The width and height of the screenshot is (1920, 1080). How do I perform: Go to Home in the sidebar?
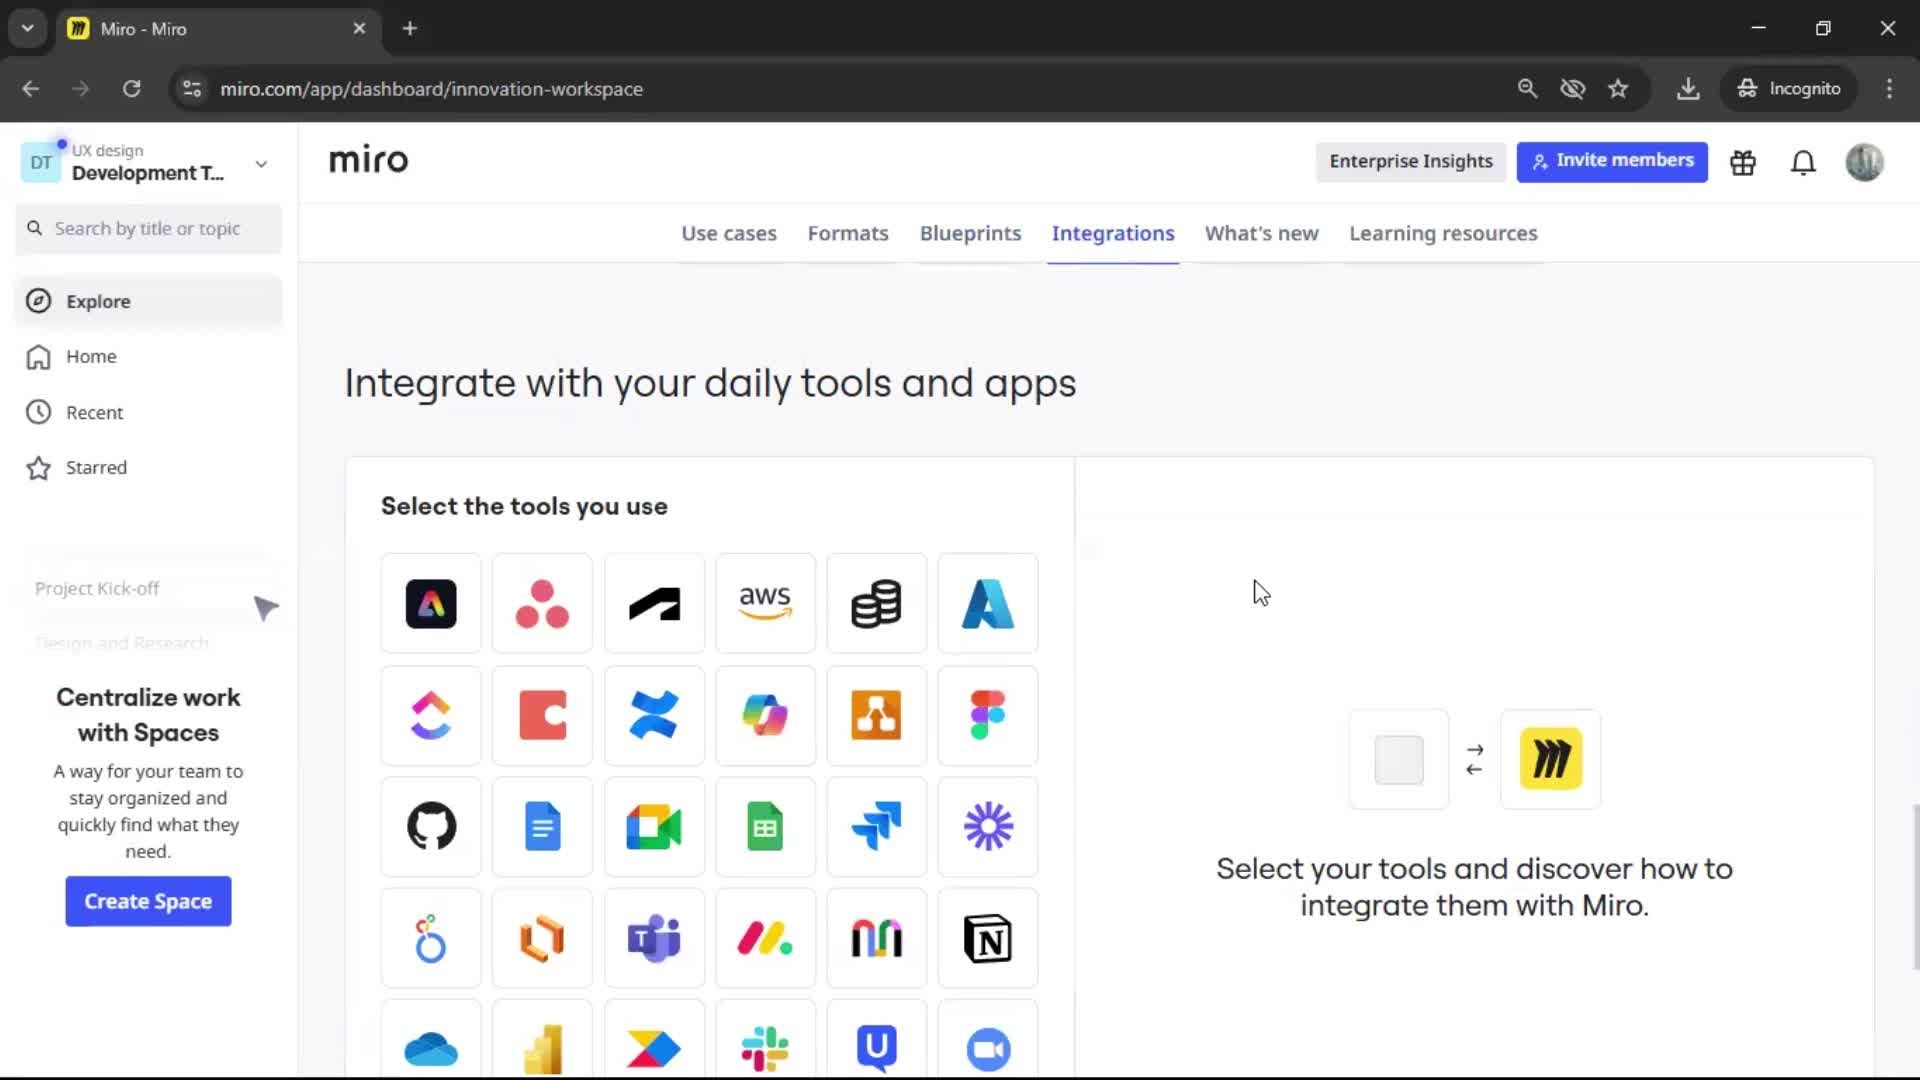click(x=148, y=357)
